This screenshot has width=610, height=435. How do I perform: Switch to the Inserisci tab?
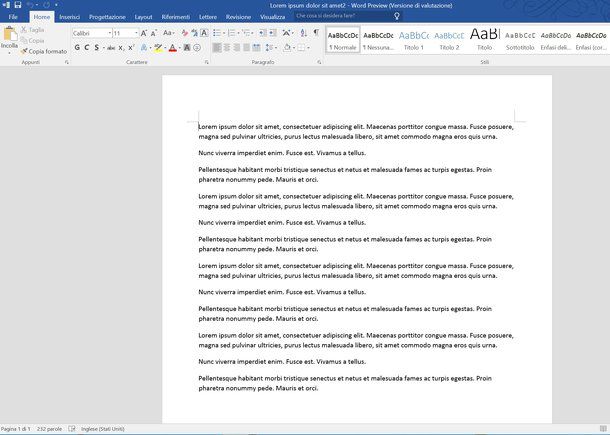70,17
